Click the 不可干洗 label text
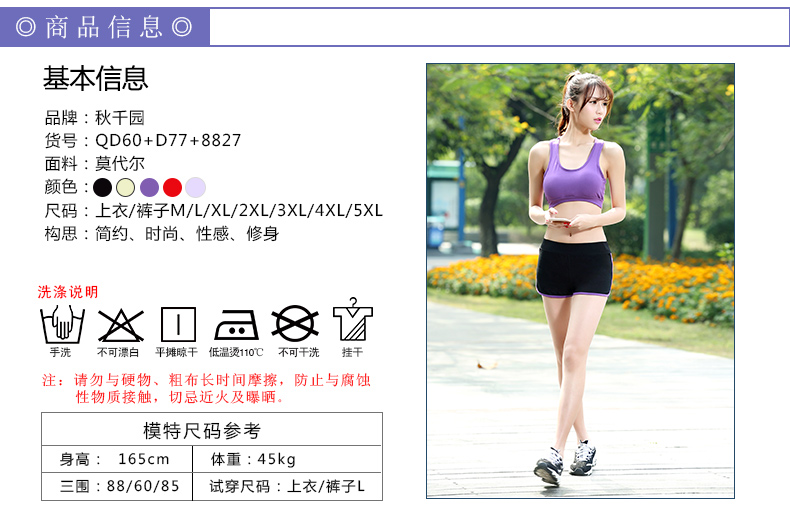The height and width of the screenshot is (515, 790). coord(299,352)
